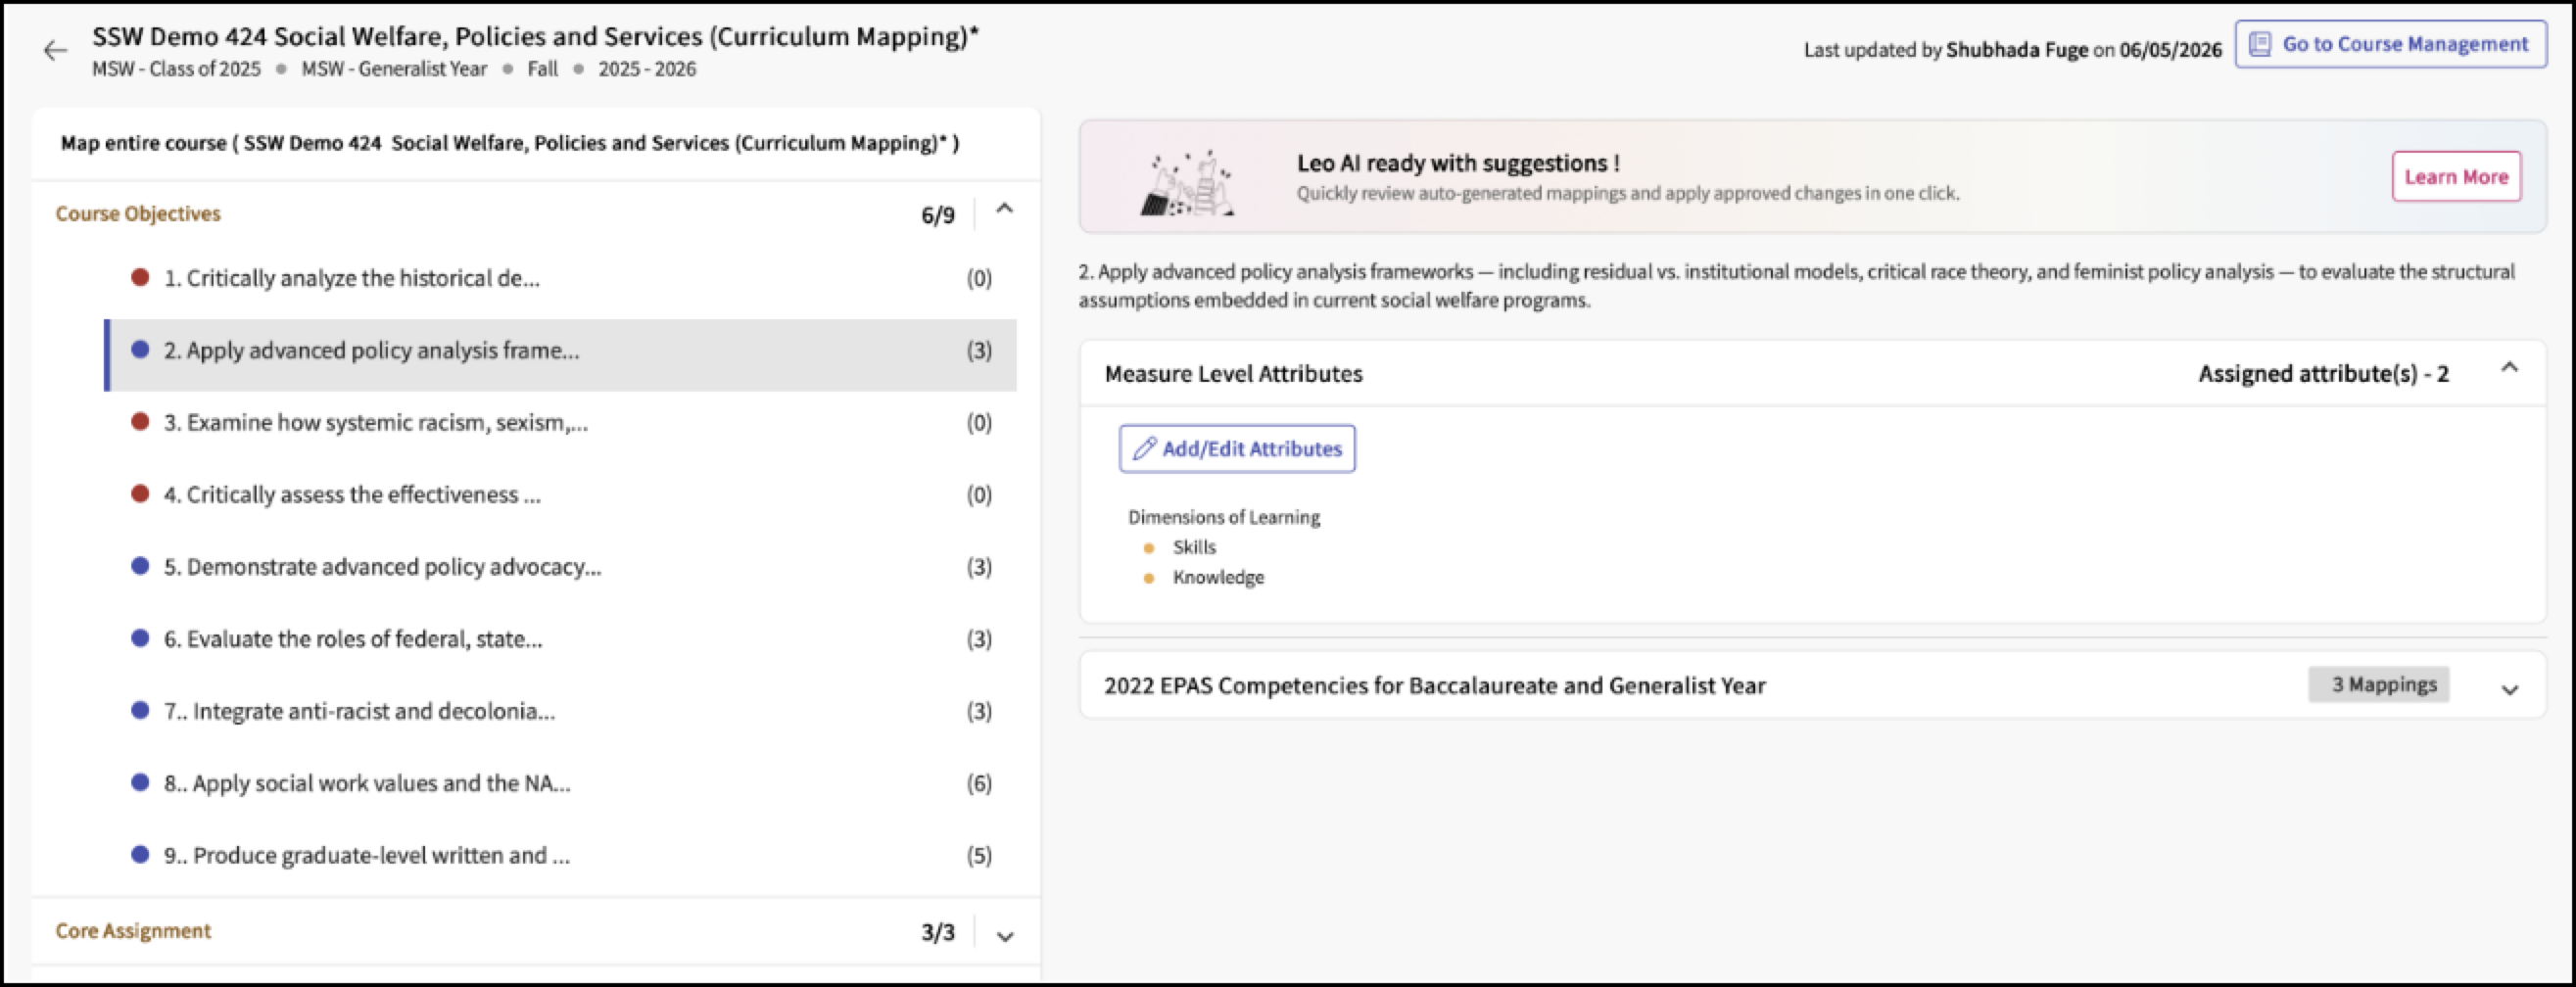Go back using the left arrow icon

point(55,50)
